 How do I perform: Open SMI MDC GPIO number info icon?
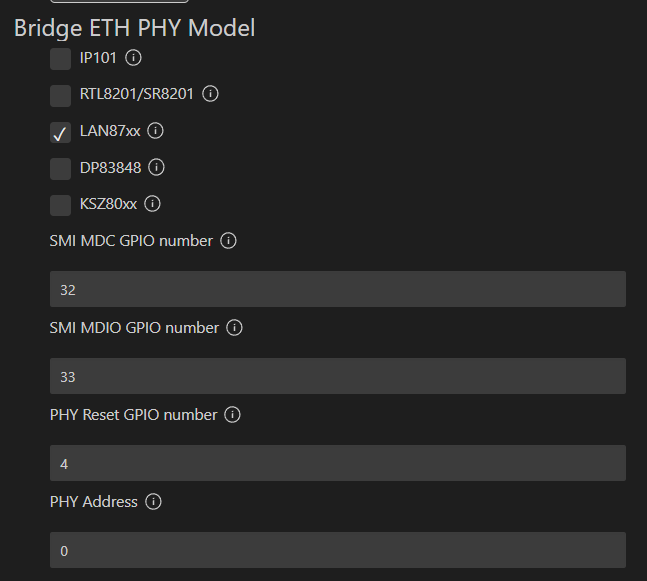point(228,241)
